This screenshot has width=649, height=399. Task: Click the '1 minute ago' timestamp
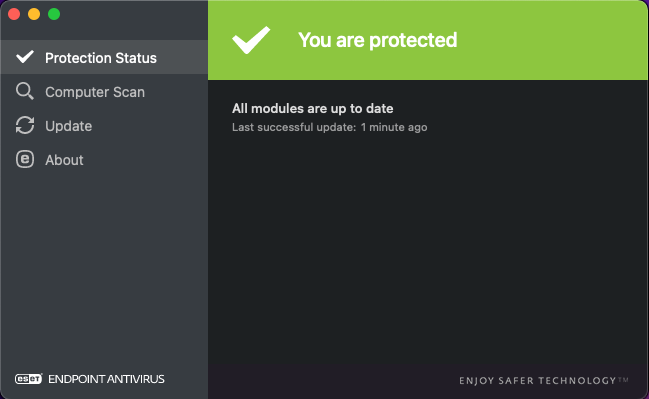pyautogui.click(x=394, y=127)
